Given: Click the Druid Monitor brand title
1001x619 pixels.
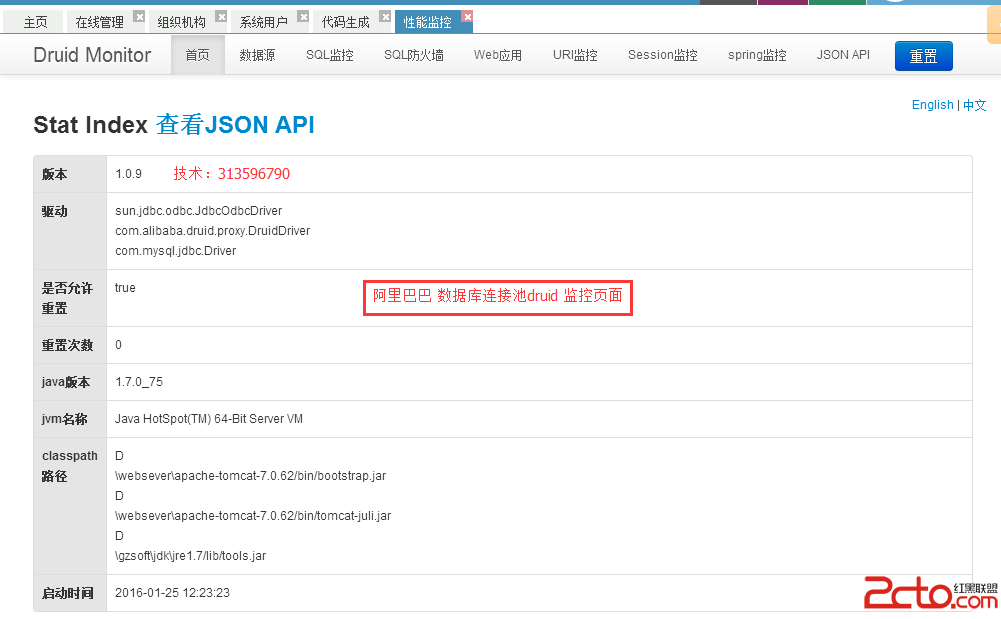Looking at the screenshot, I should click(x=92, y=55).
